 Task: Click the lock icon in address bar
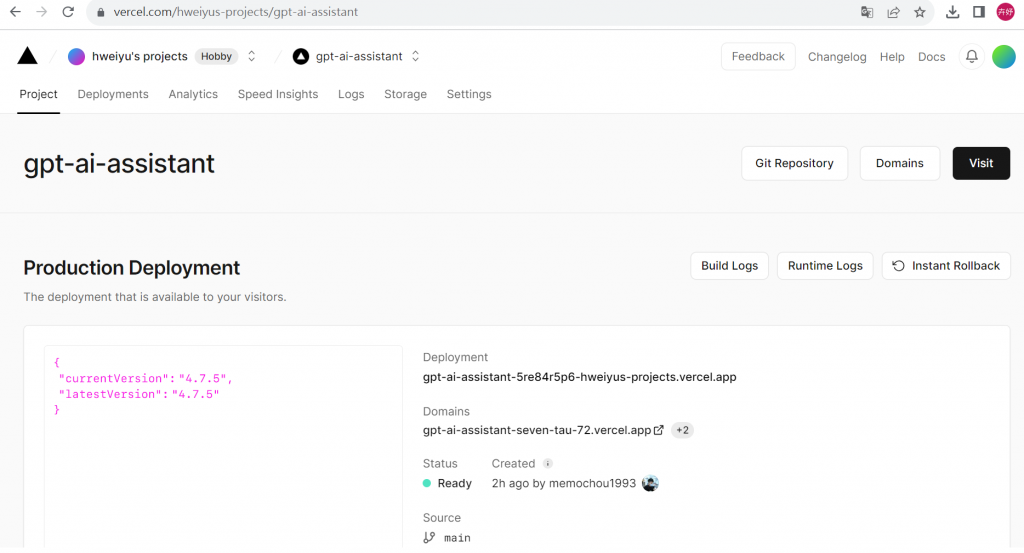coord(101,12)
